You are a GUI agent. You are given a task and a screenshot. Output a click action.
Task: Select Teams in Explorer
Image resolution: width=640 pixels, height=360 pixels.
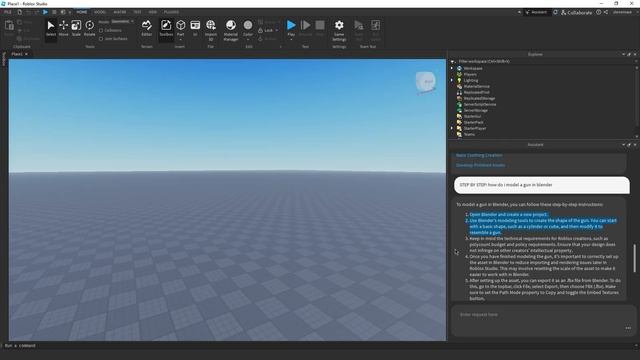pos(469,134)
